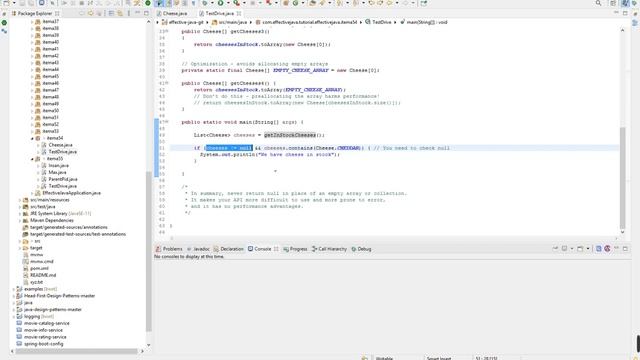Maximize the Package Explorer view
640x360 pixels.
click(x=146, y=13)
